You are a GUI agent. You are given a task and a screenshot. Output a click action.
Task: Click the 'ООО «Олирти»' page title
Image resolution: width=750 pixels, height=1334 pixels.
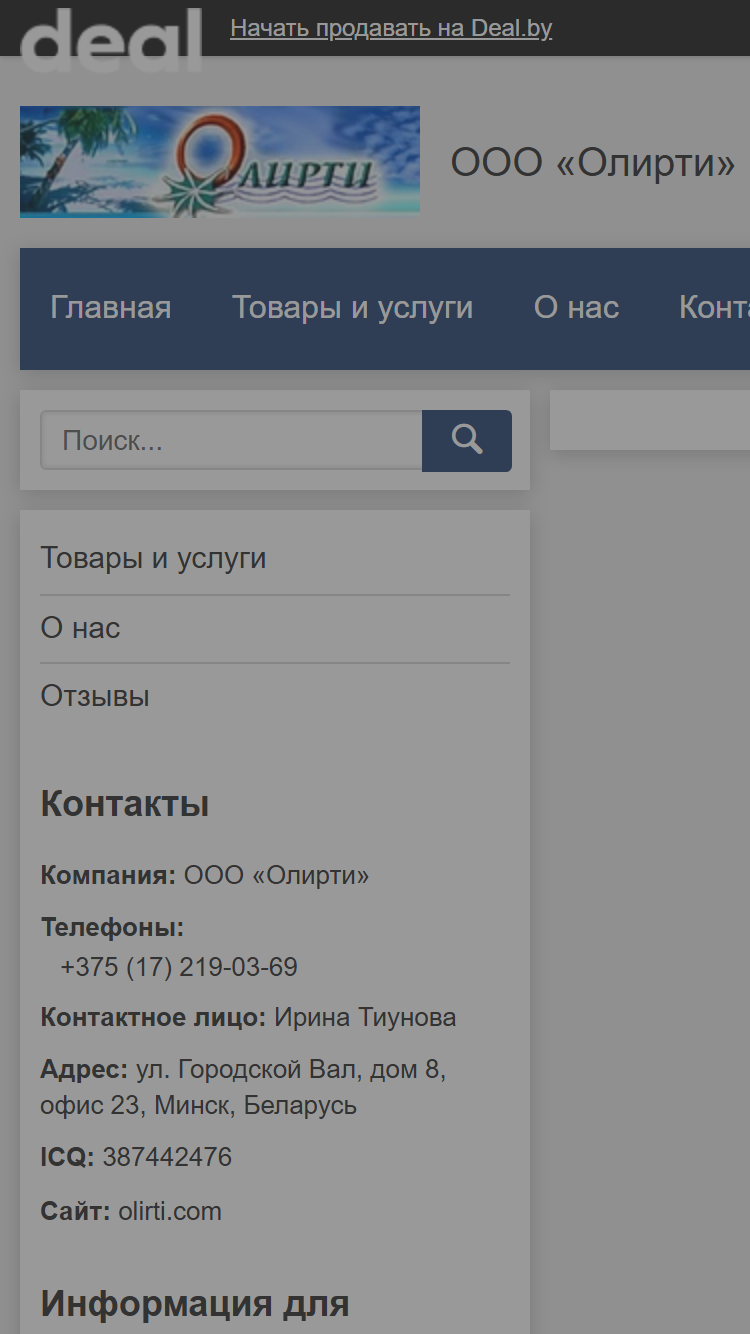tap(593, 162)
